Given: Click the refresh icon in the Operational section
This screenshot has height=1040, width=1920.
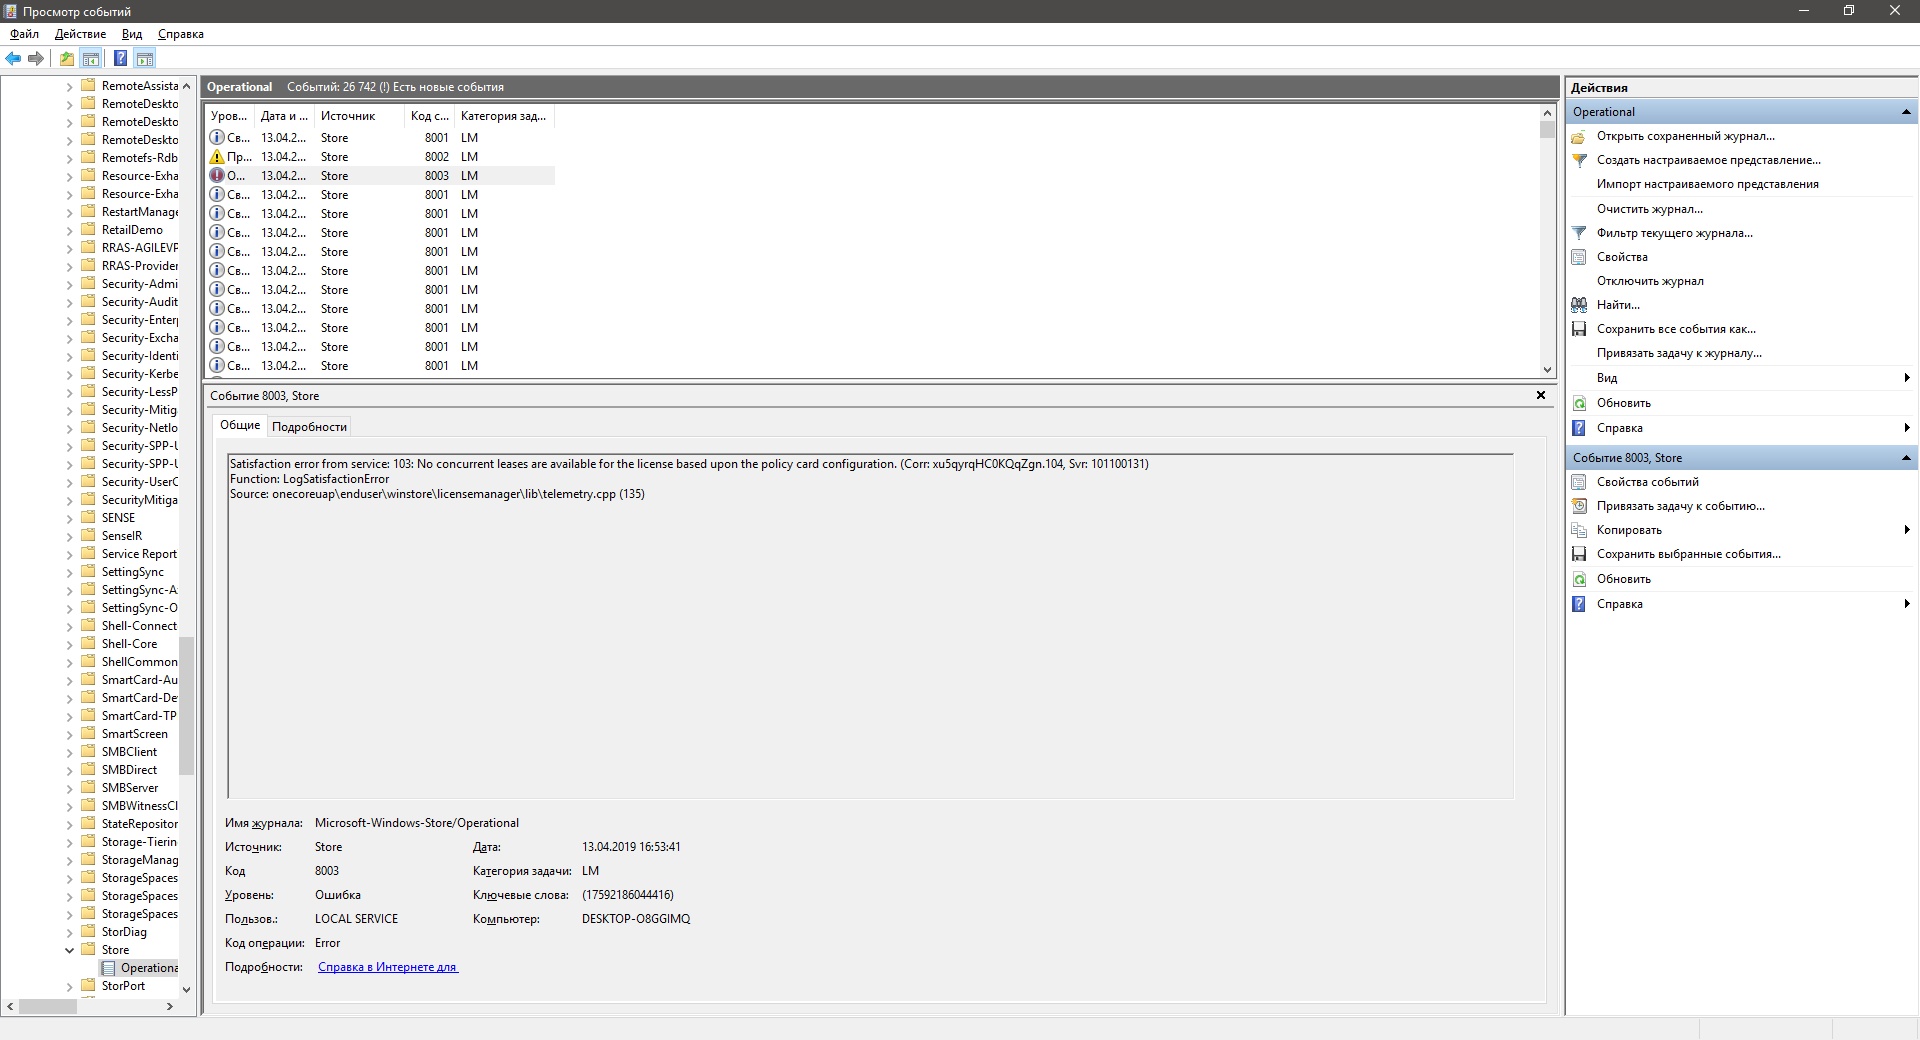Looking at the screenshot, I should click(1579, 403).
